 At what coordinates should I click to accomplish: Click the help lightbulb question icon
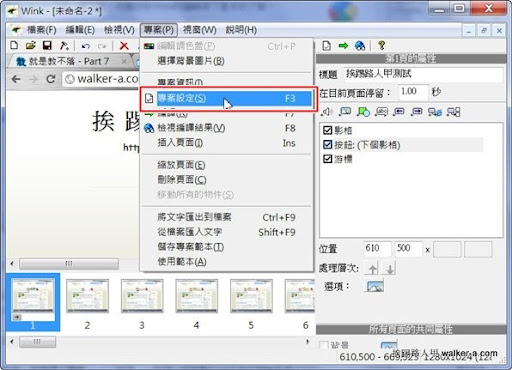click(x=382, y=45)
